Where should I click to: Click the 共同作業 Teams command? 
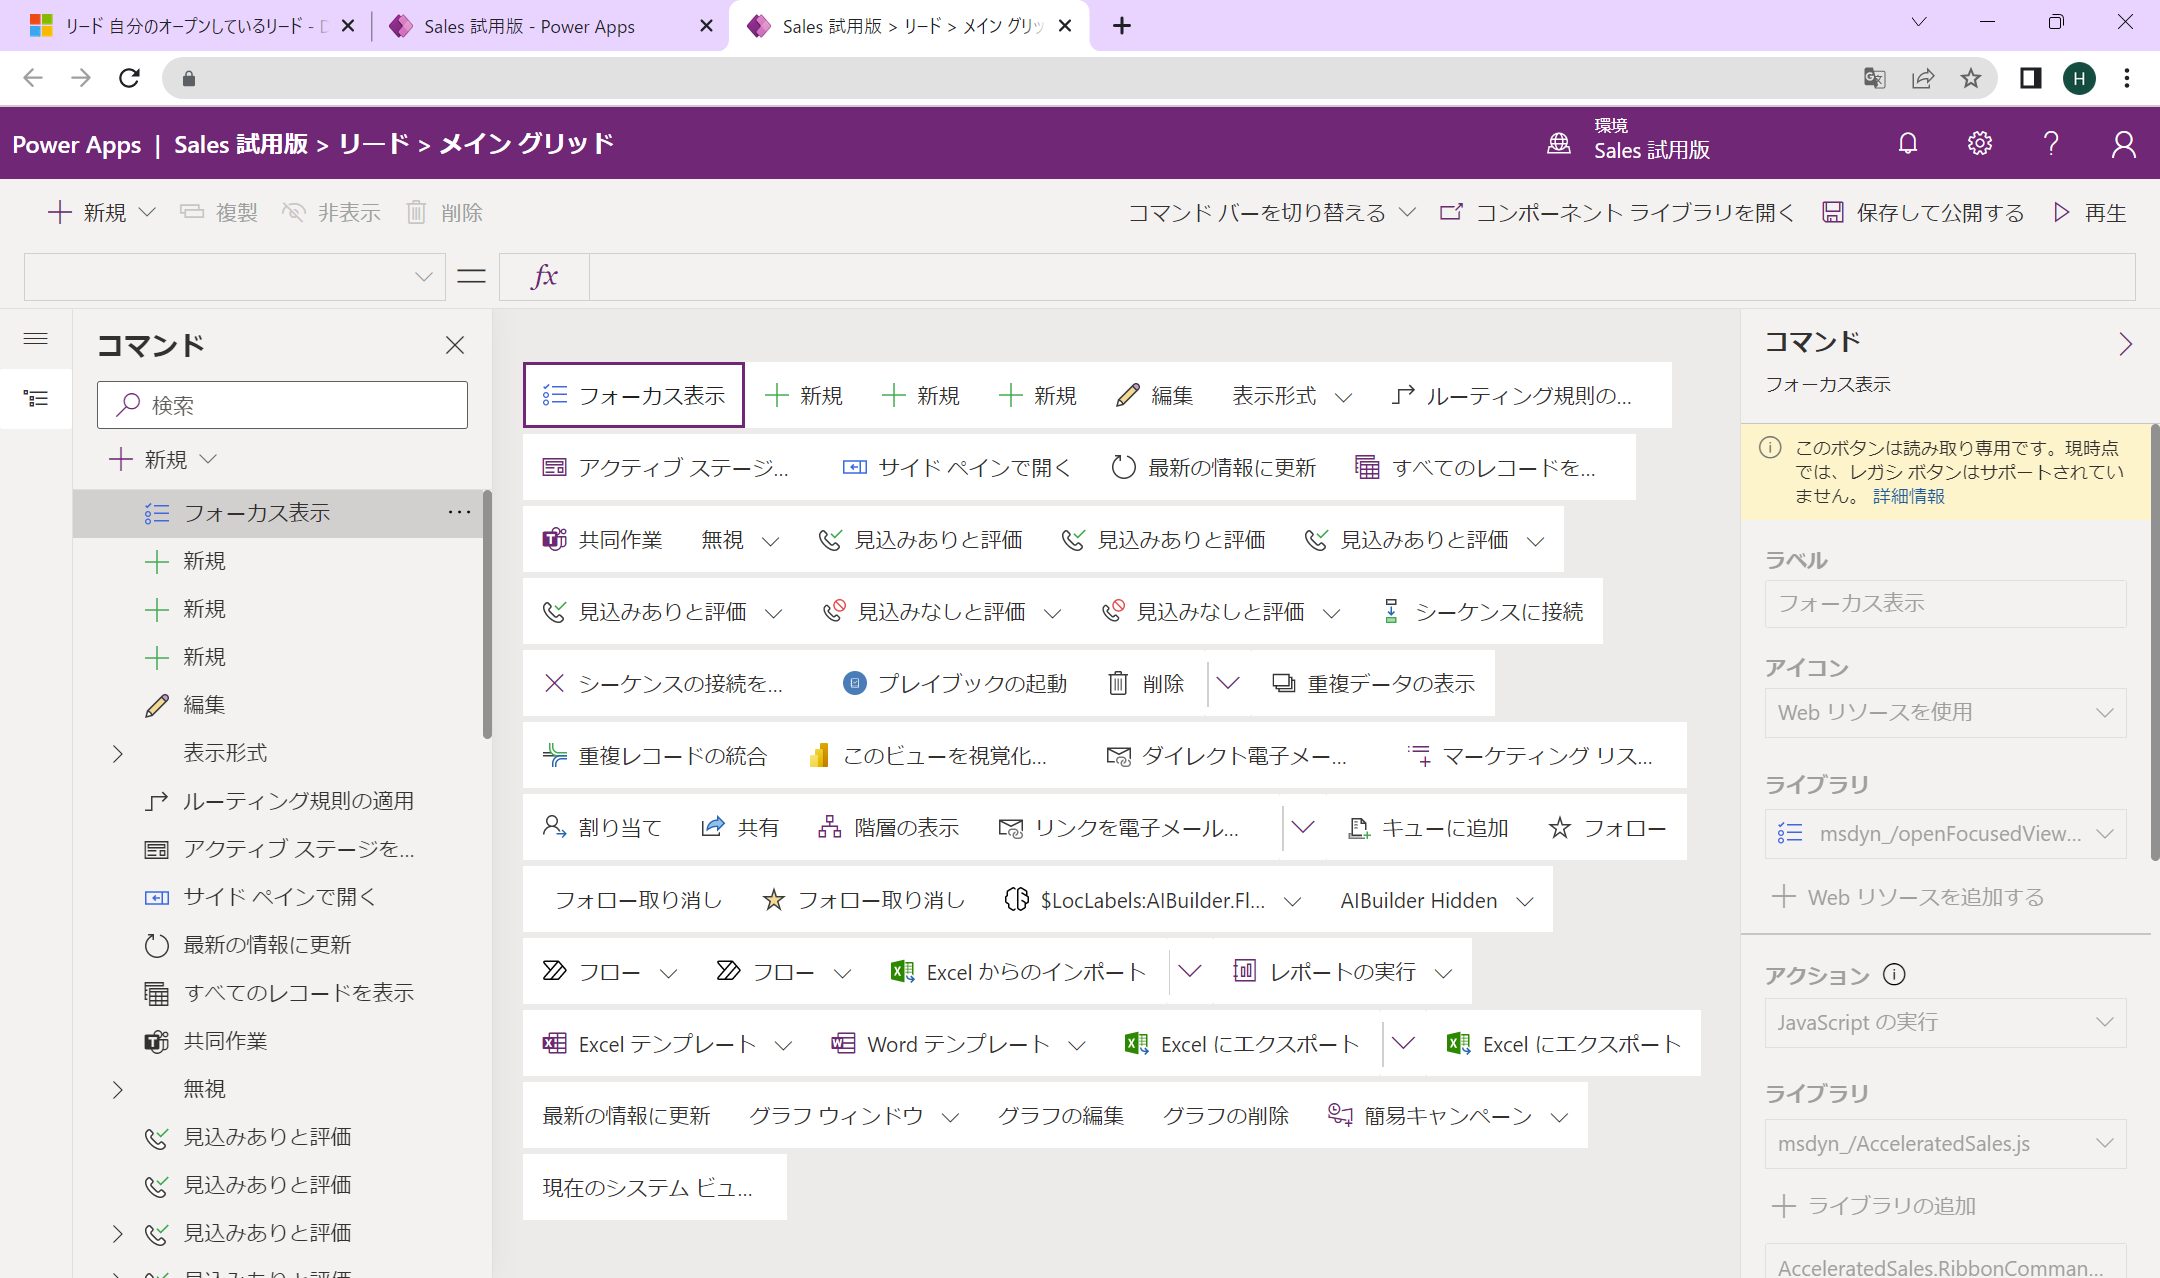point(602,540)
